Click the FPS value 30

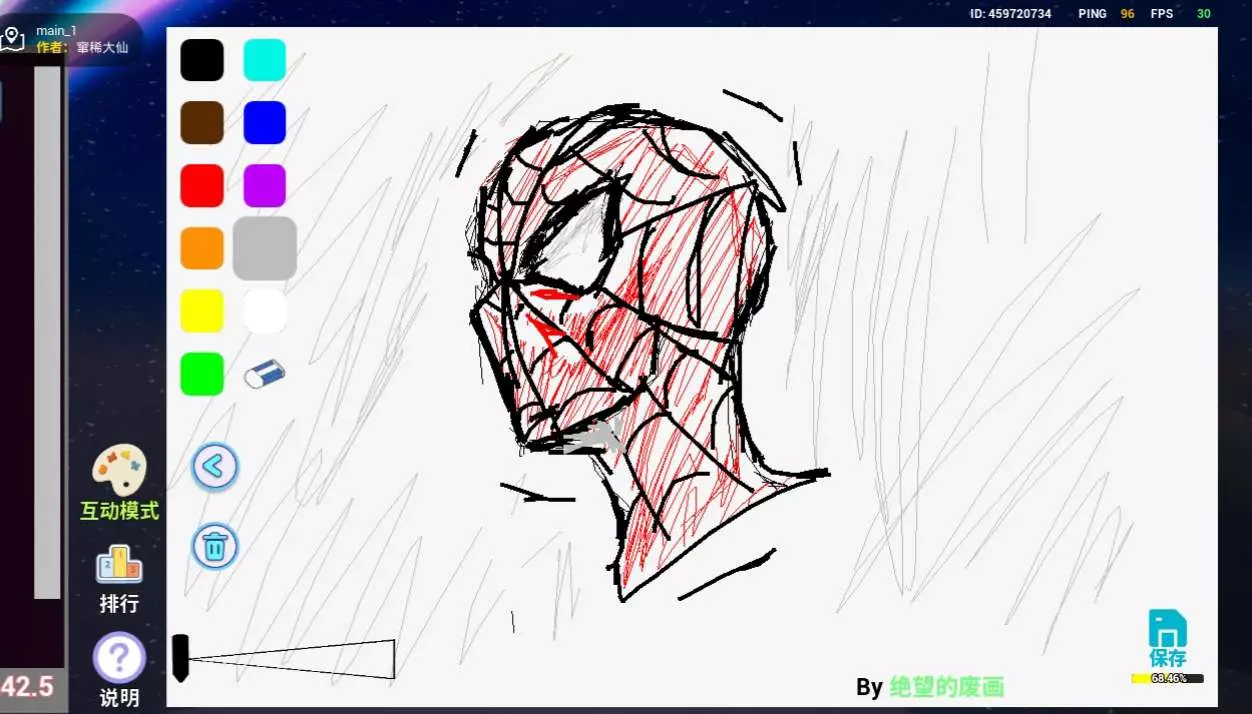pos(1204,13)
